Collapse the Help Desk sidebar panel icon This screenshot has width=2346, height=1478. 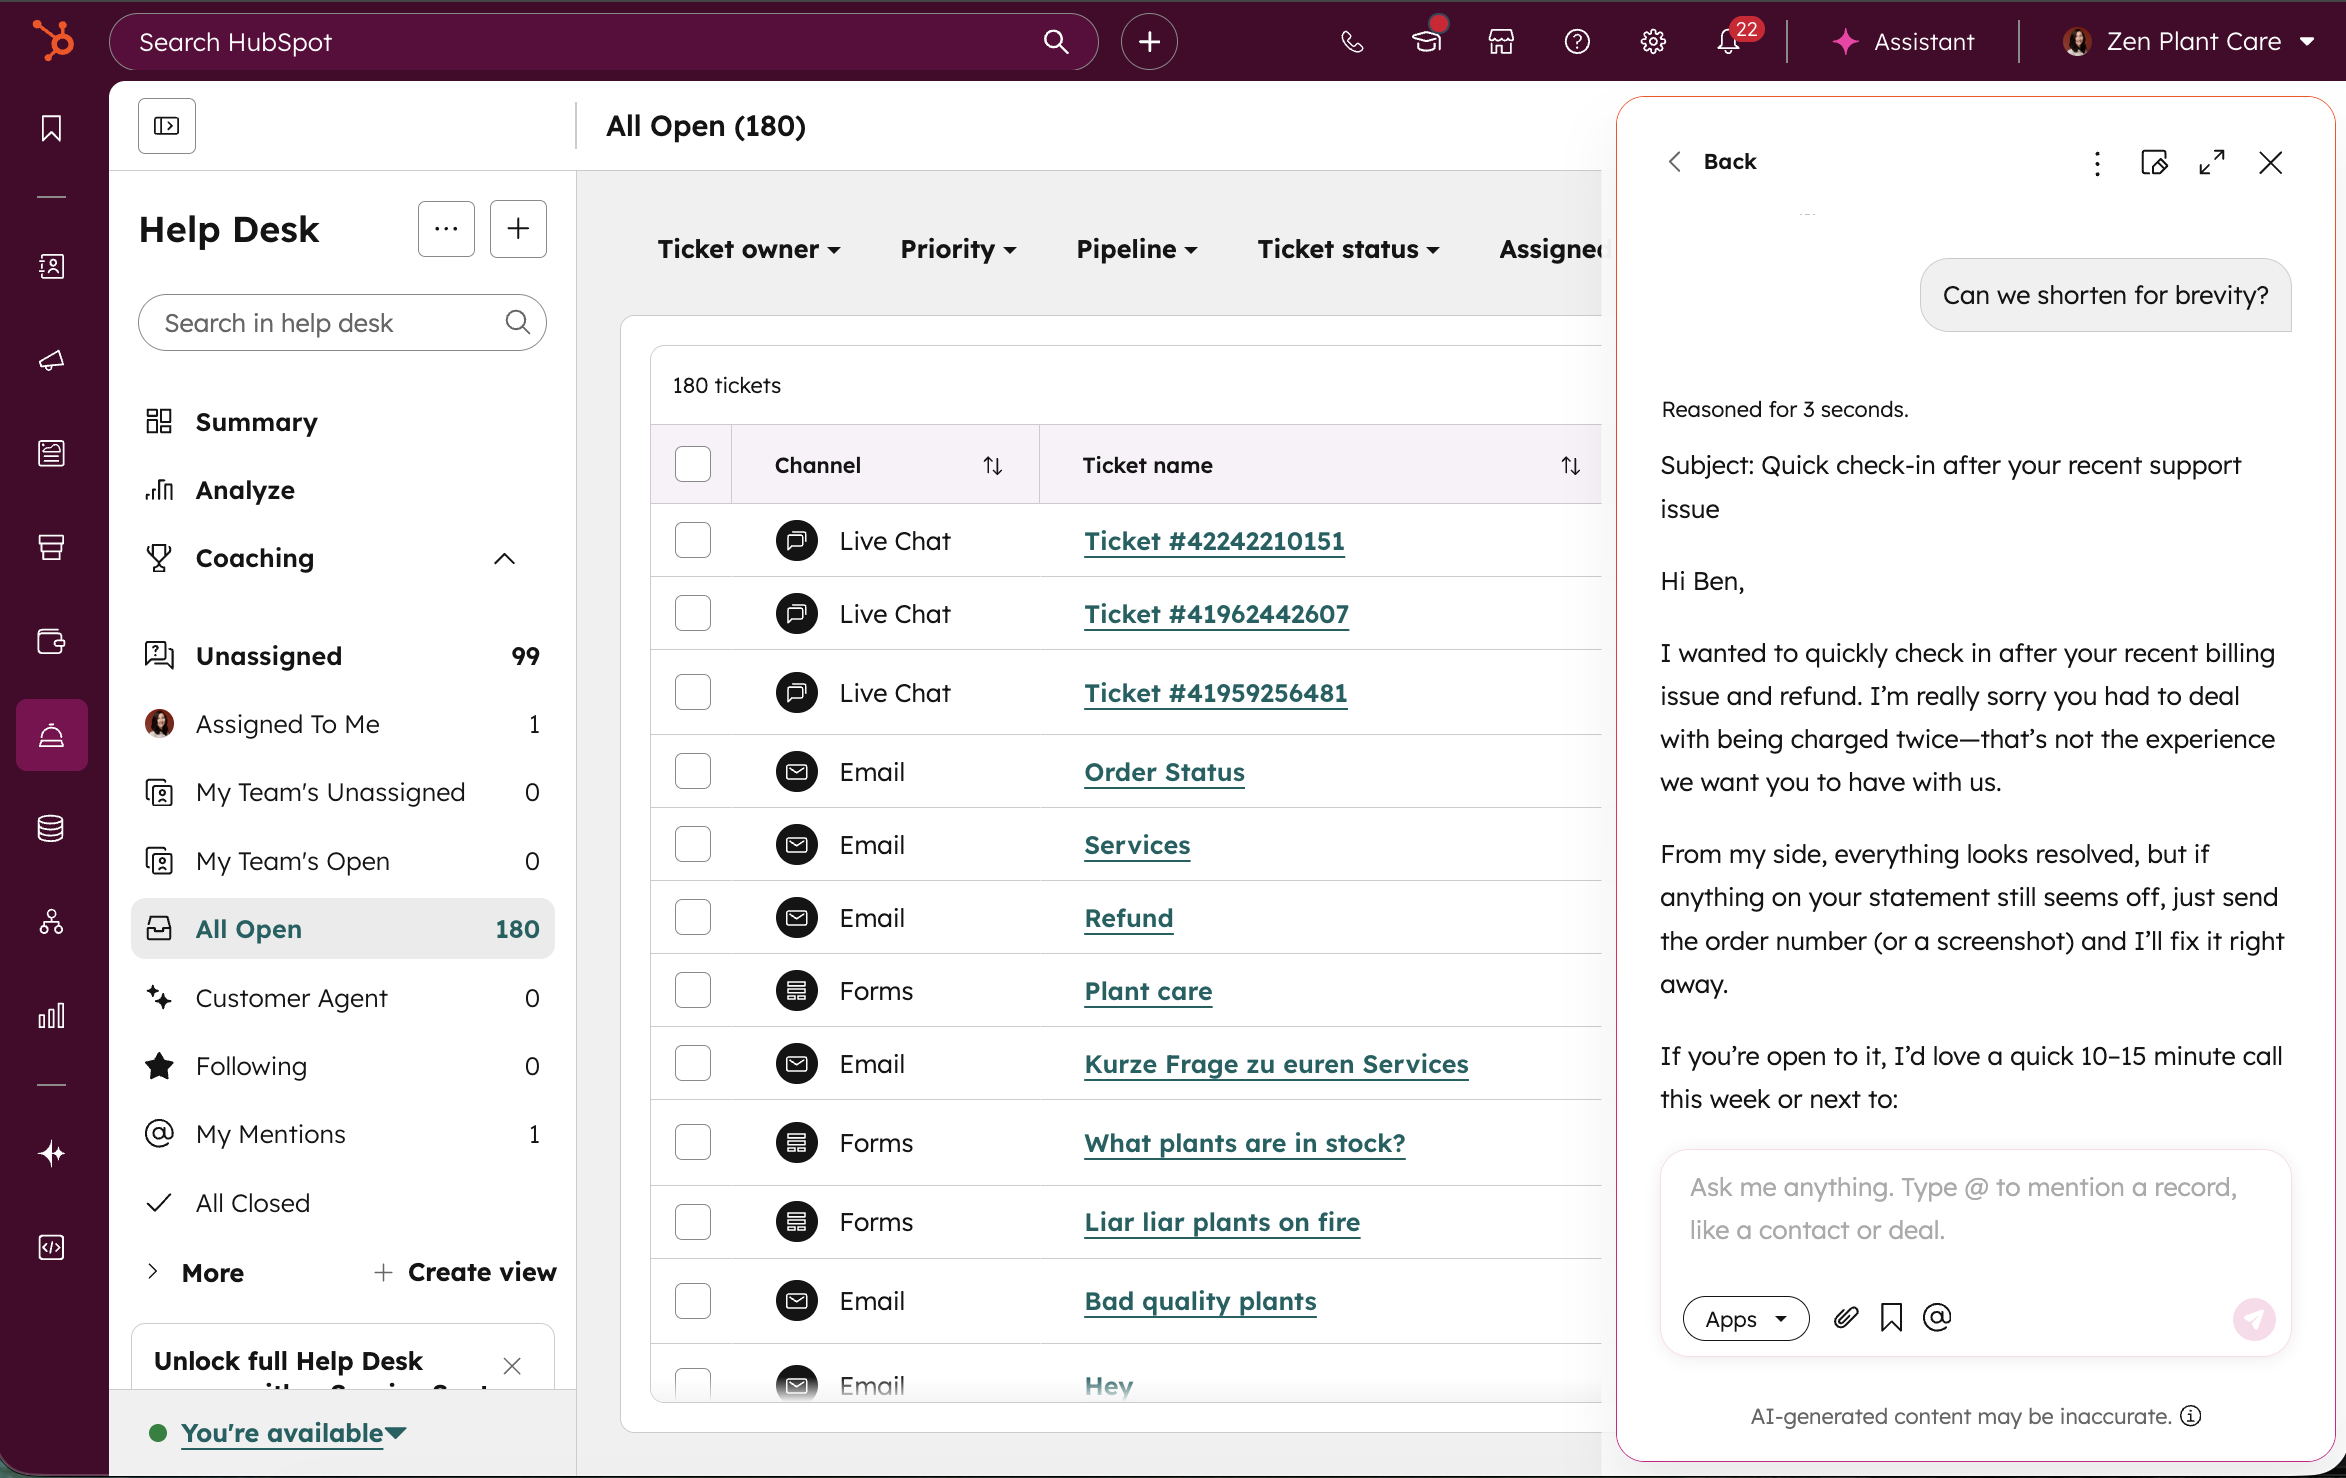point(167,126)
